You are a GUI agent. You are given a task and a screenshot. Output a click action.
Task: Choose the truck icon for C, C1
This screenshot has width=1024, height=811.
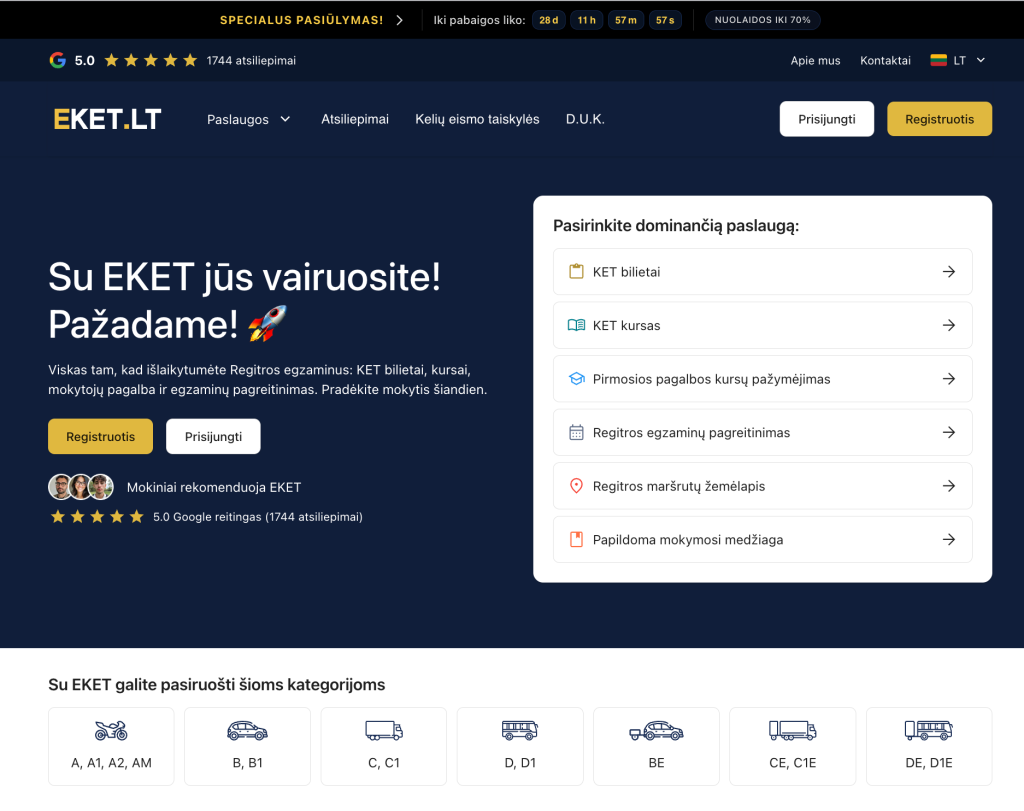pyautogui.click(x=383, y=731)
